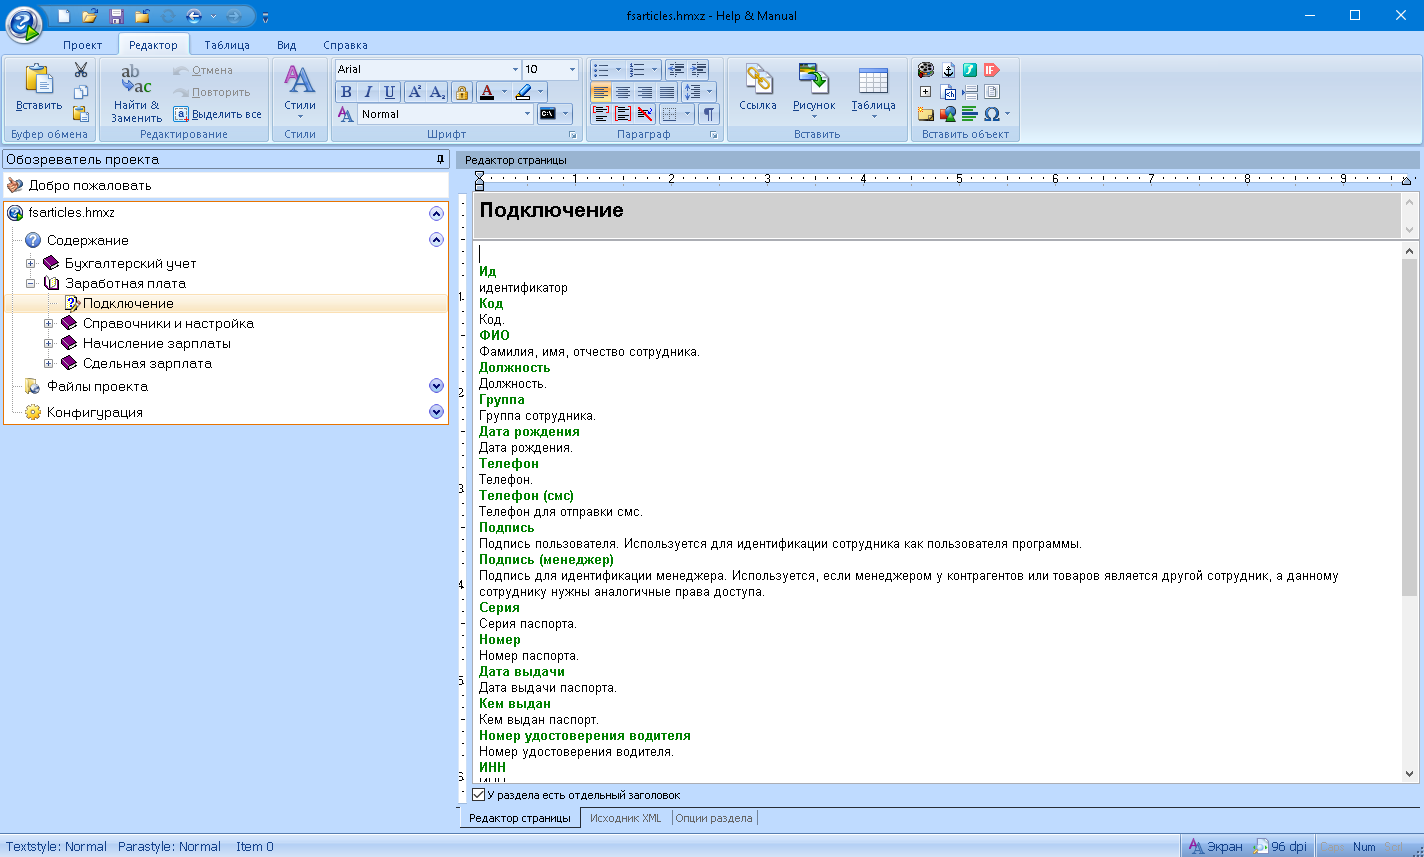Toggle bold formatting button

pyautogui.click(x=346, y=92)
